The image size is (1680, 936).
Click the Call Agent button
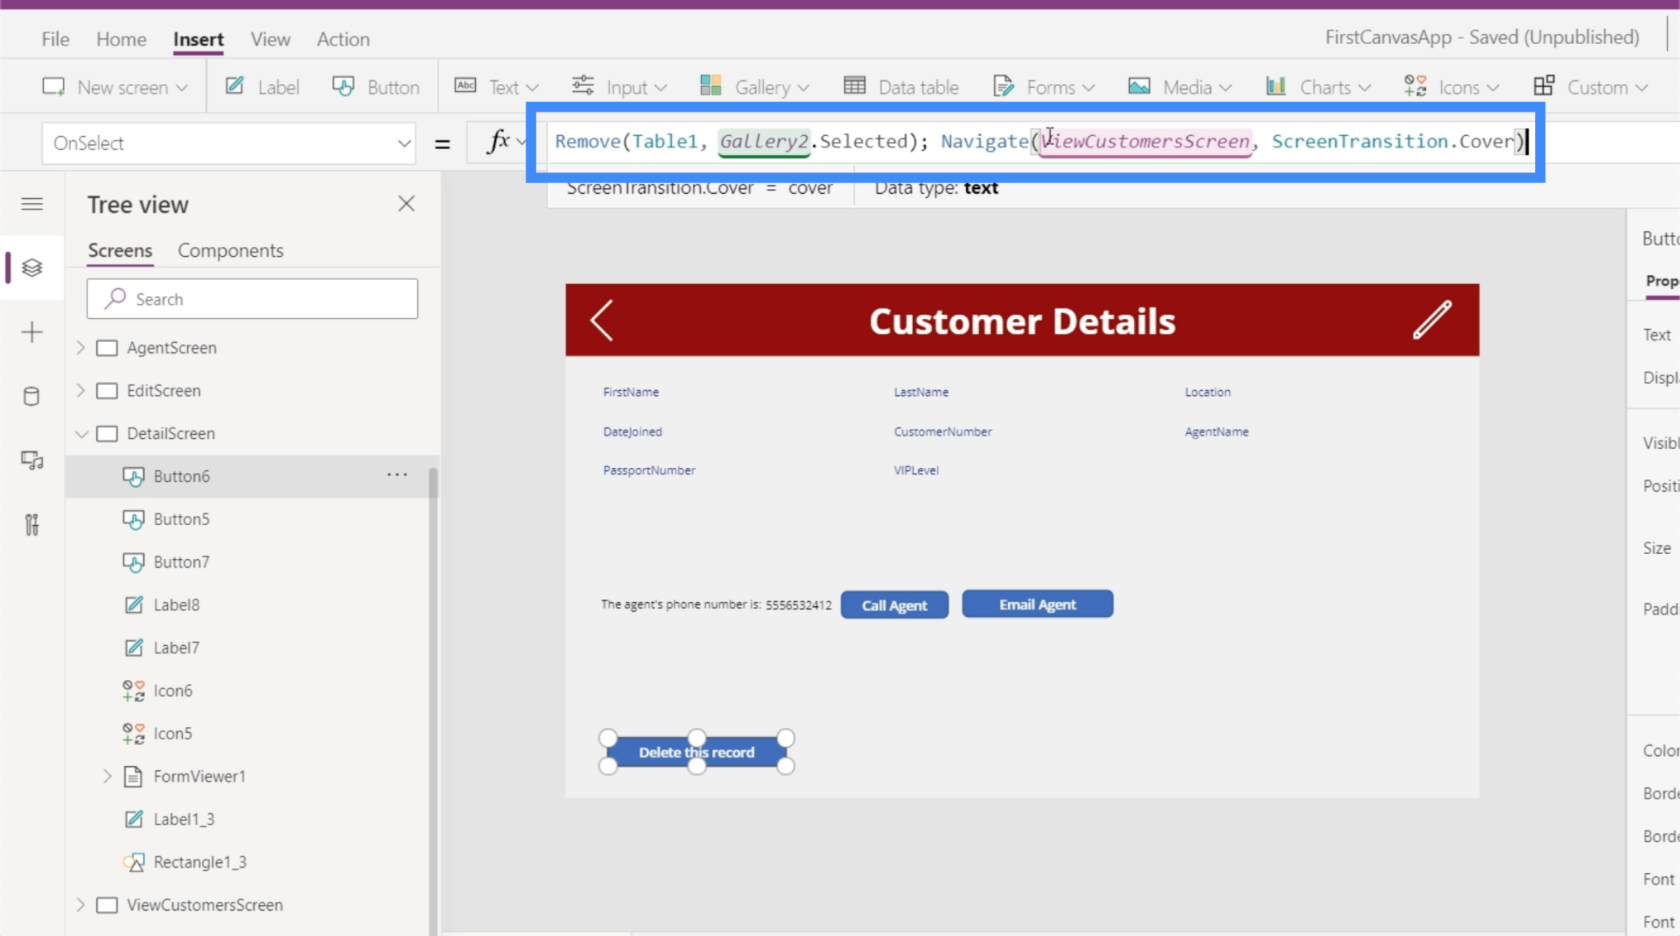(895, 605)
